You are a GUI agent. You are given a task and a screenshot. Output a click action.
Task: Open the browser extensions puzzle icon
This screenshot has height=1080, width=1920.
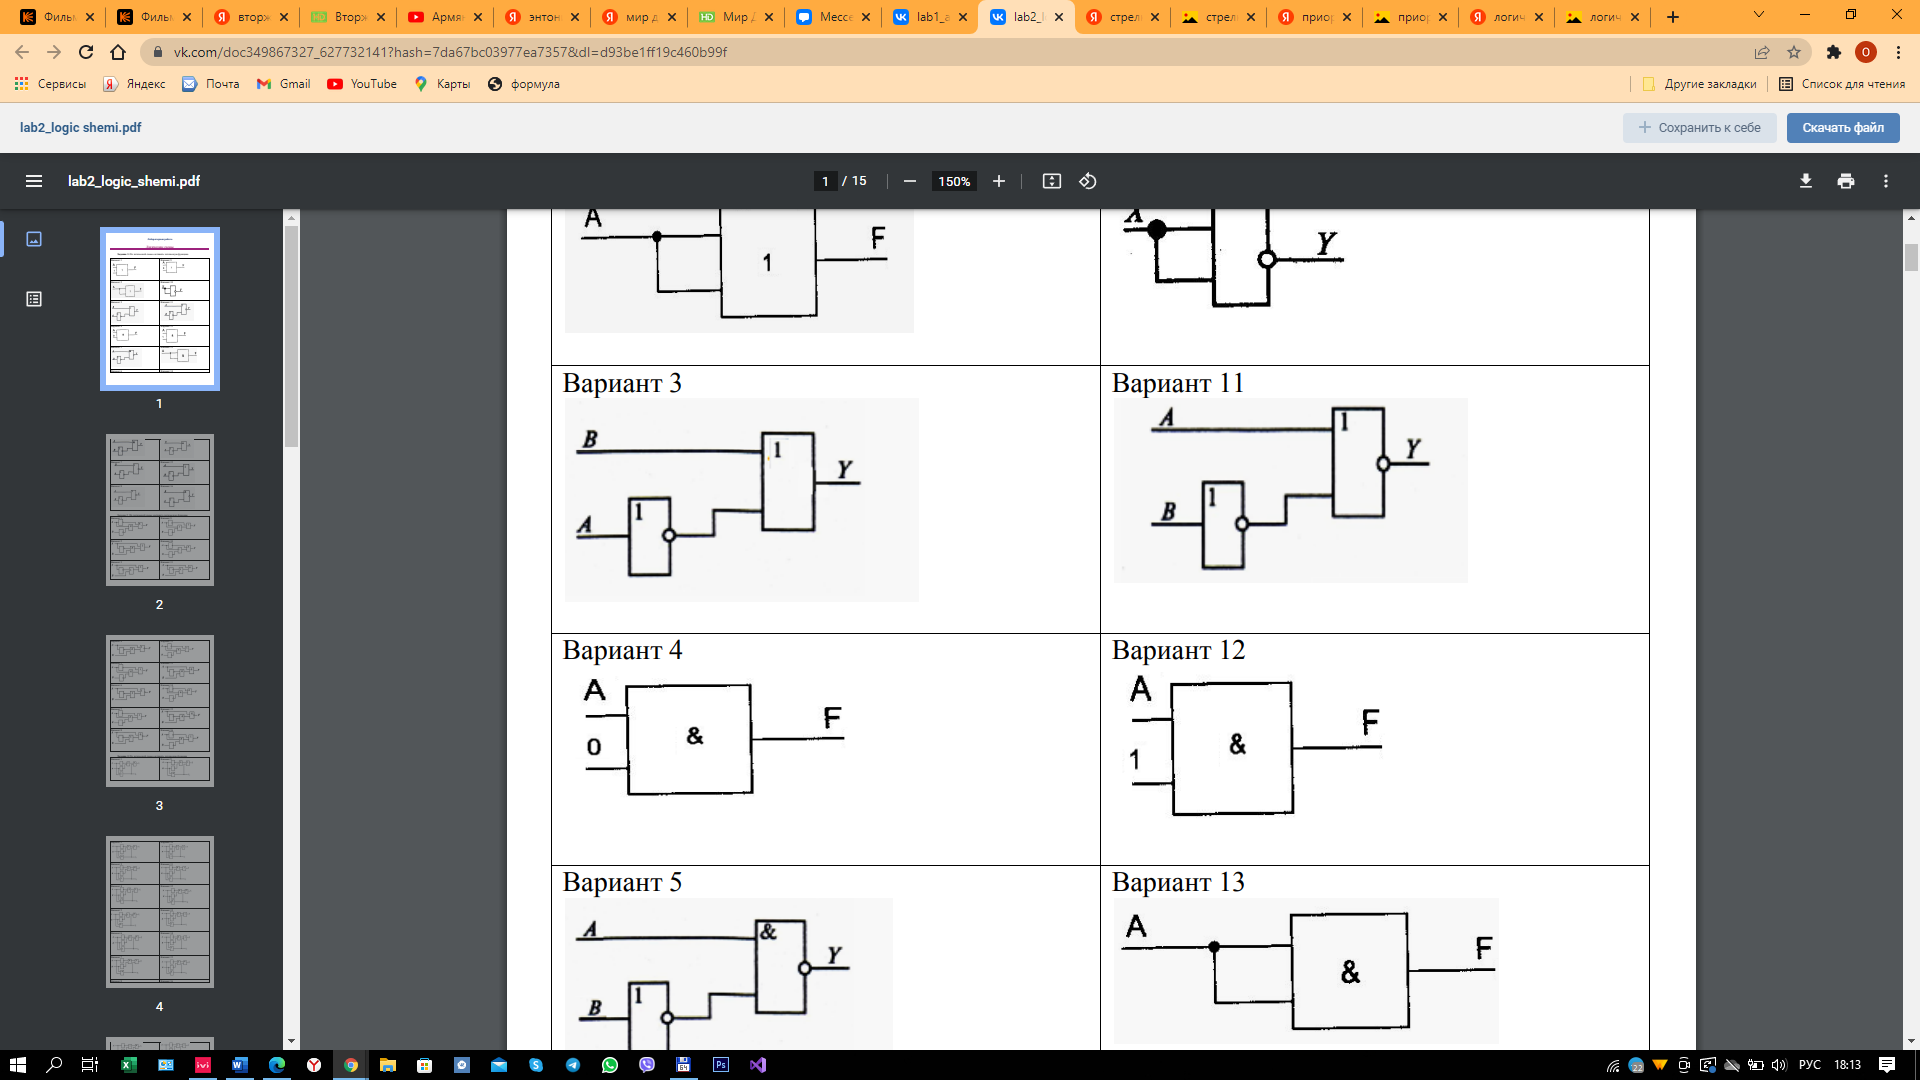[1834, 52]
